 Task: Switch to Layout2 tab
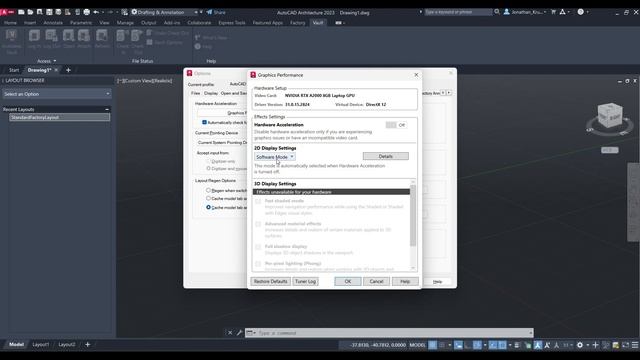pos(67,344)
